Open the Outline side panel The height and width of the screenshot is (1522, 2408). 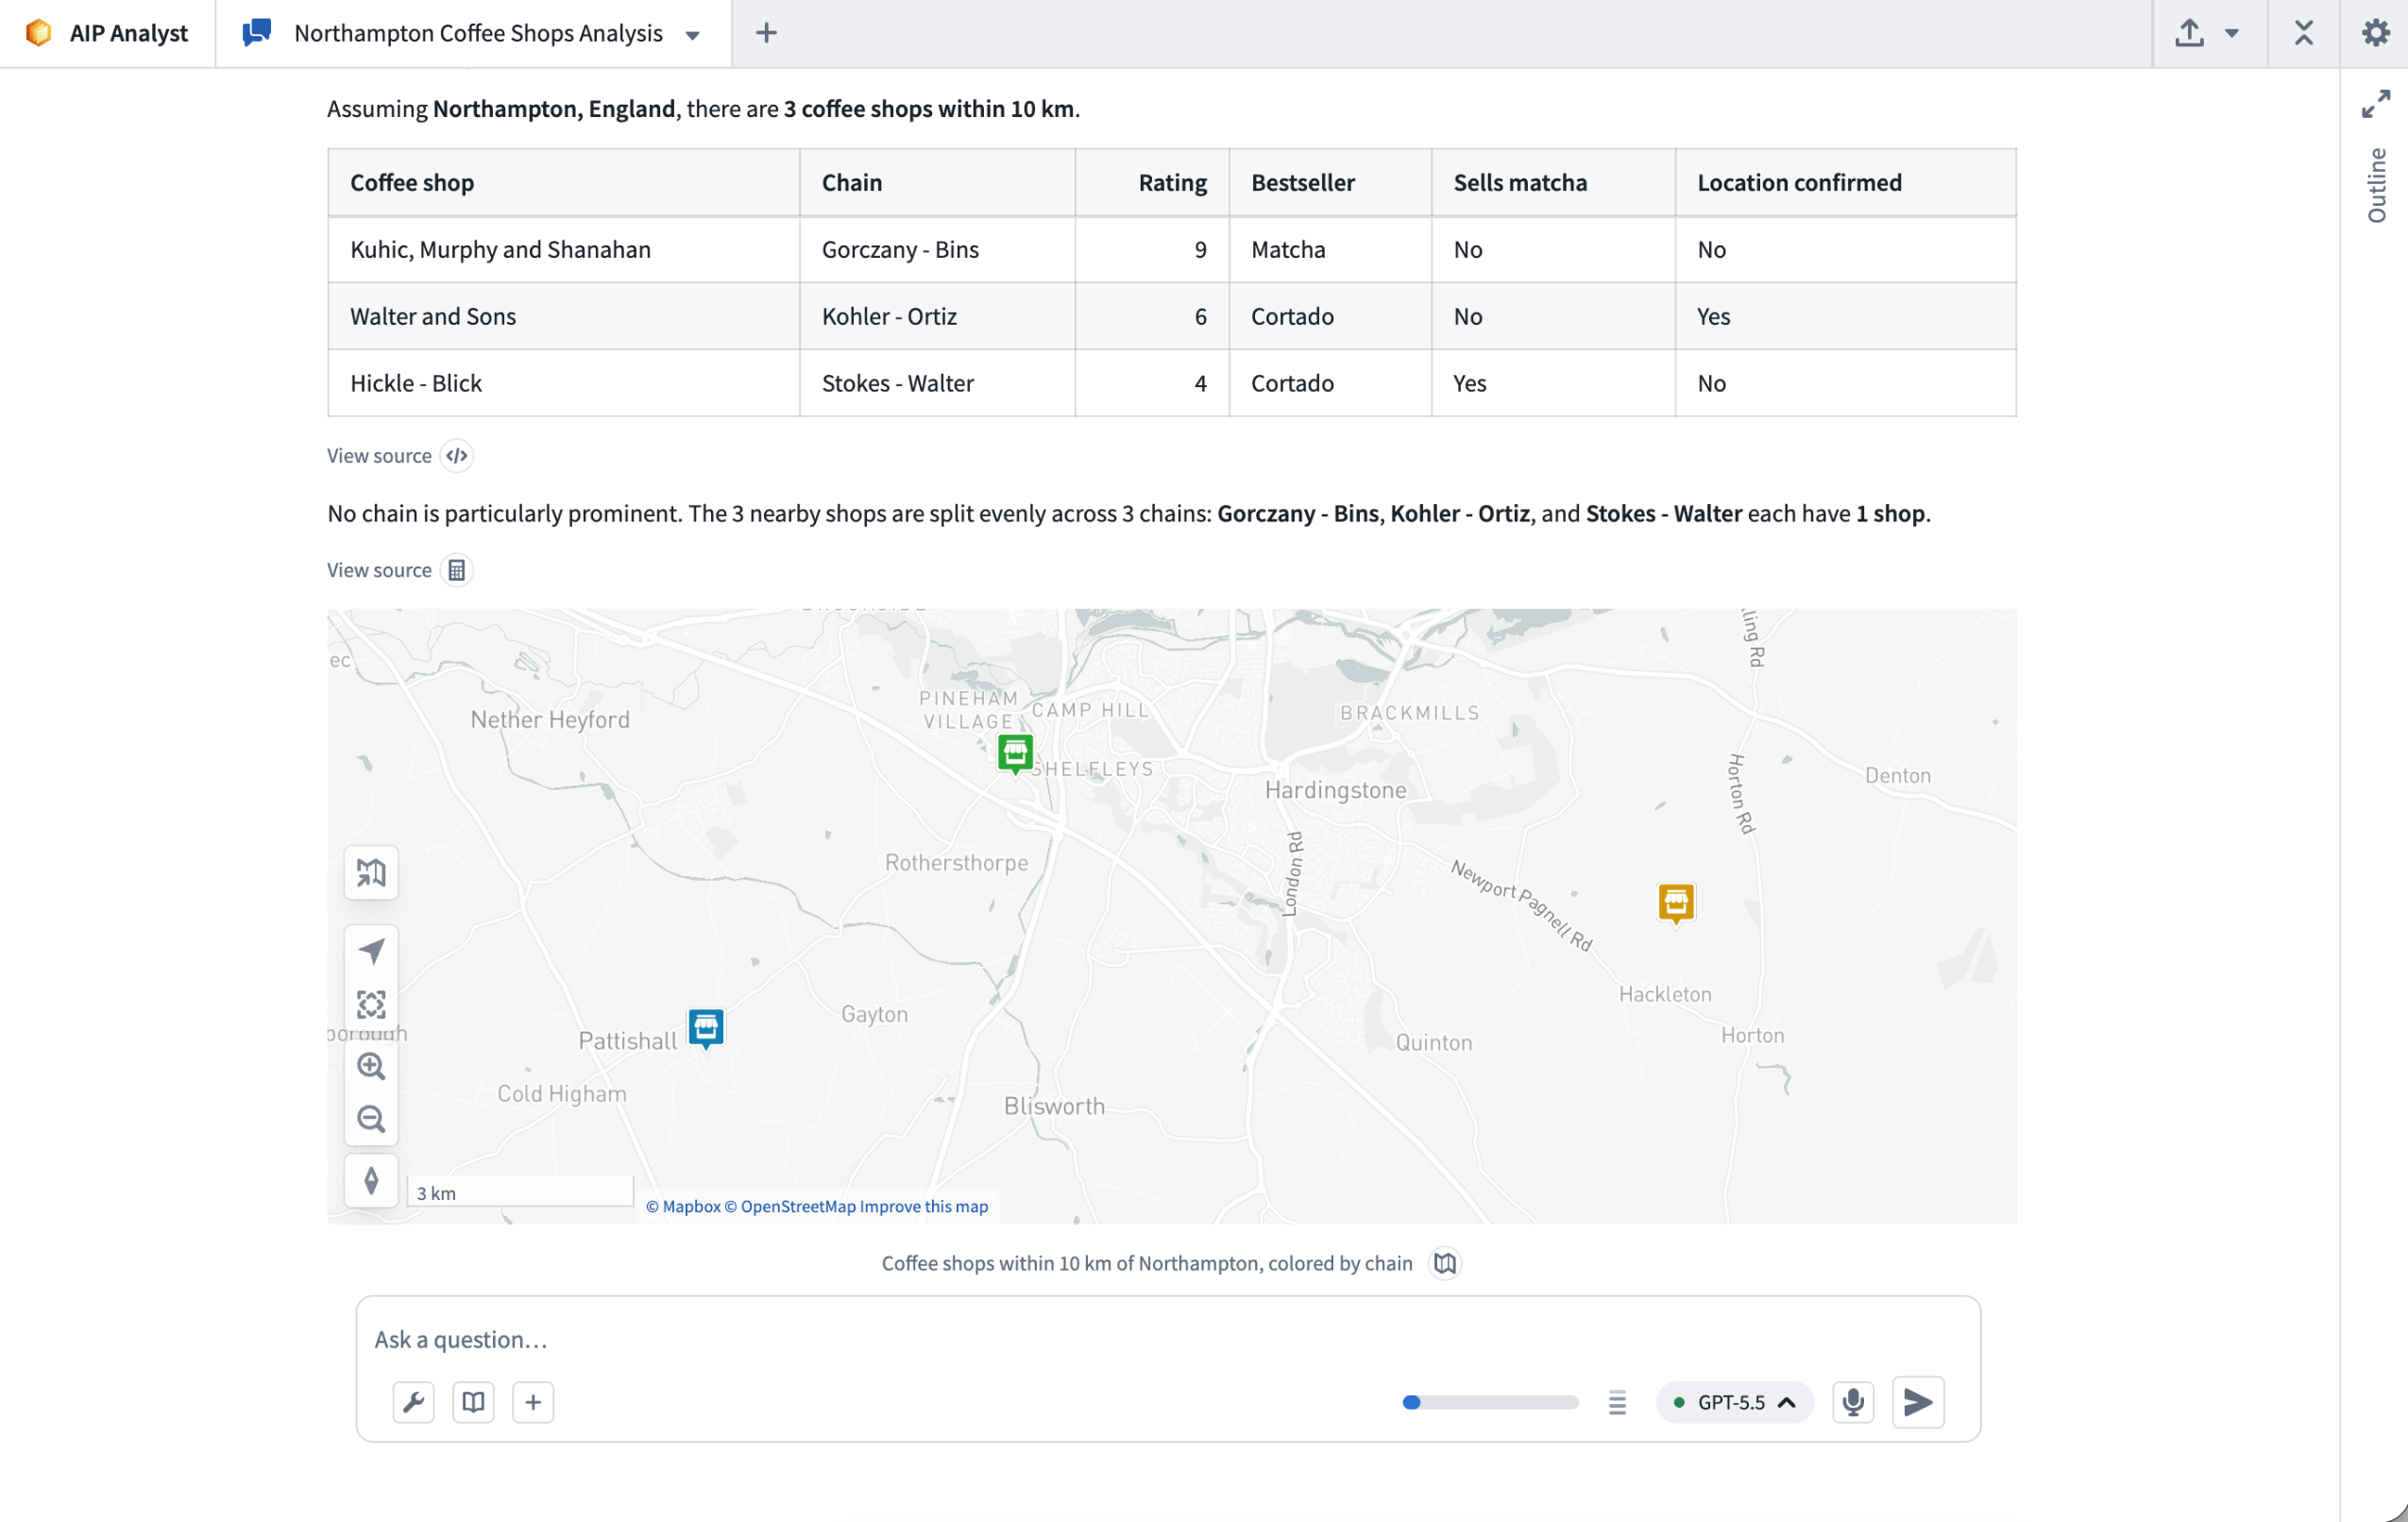click(x=2377, y=185)
